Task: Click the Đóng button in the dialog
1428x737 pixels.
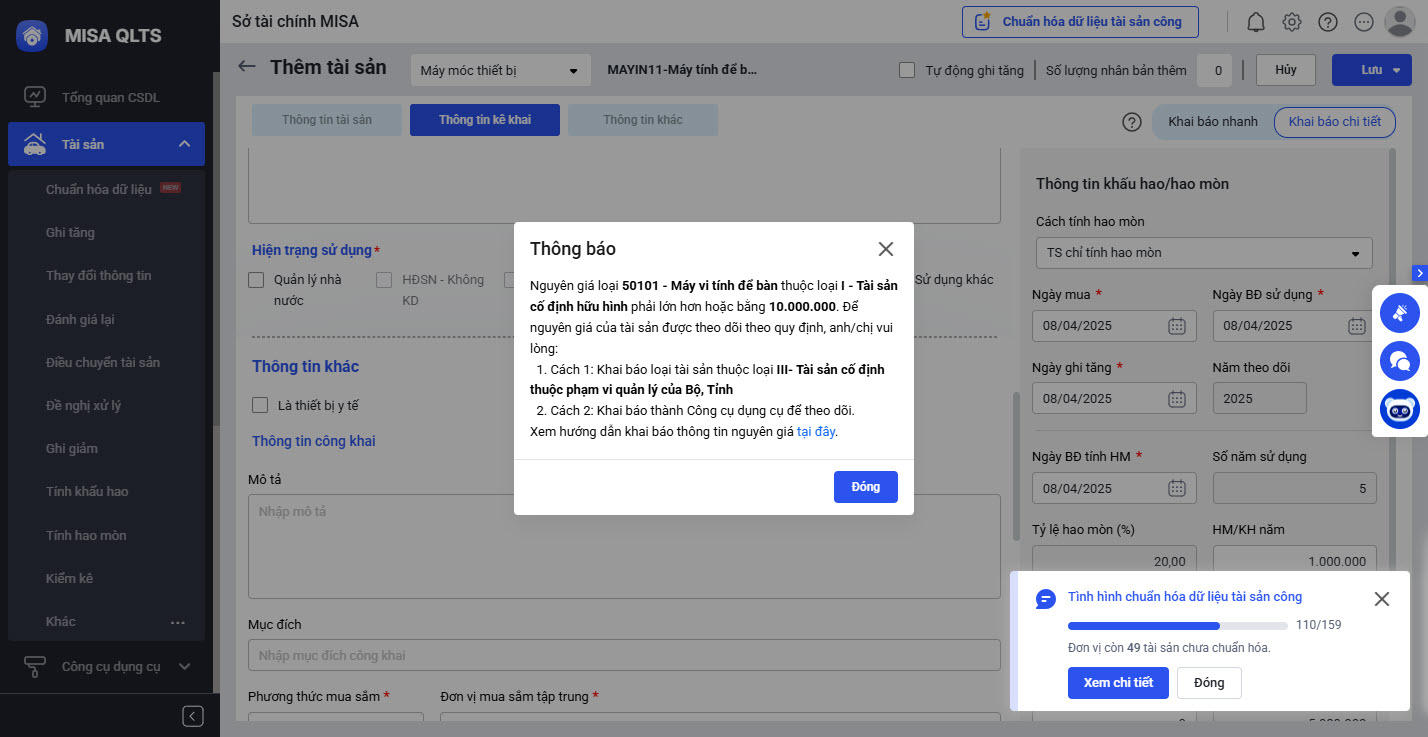Action: click(865, 487)
